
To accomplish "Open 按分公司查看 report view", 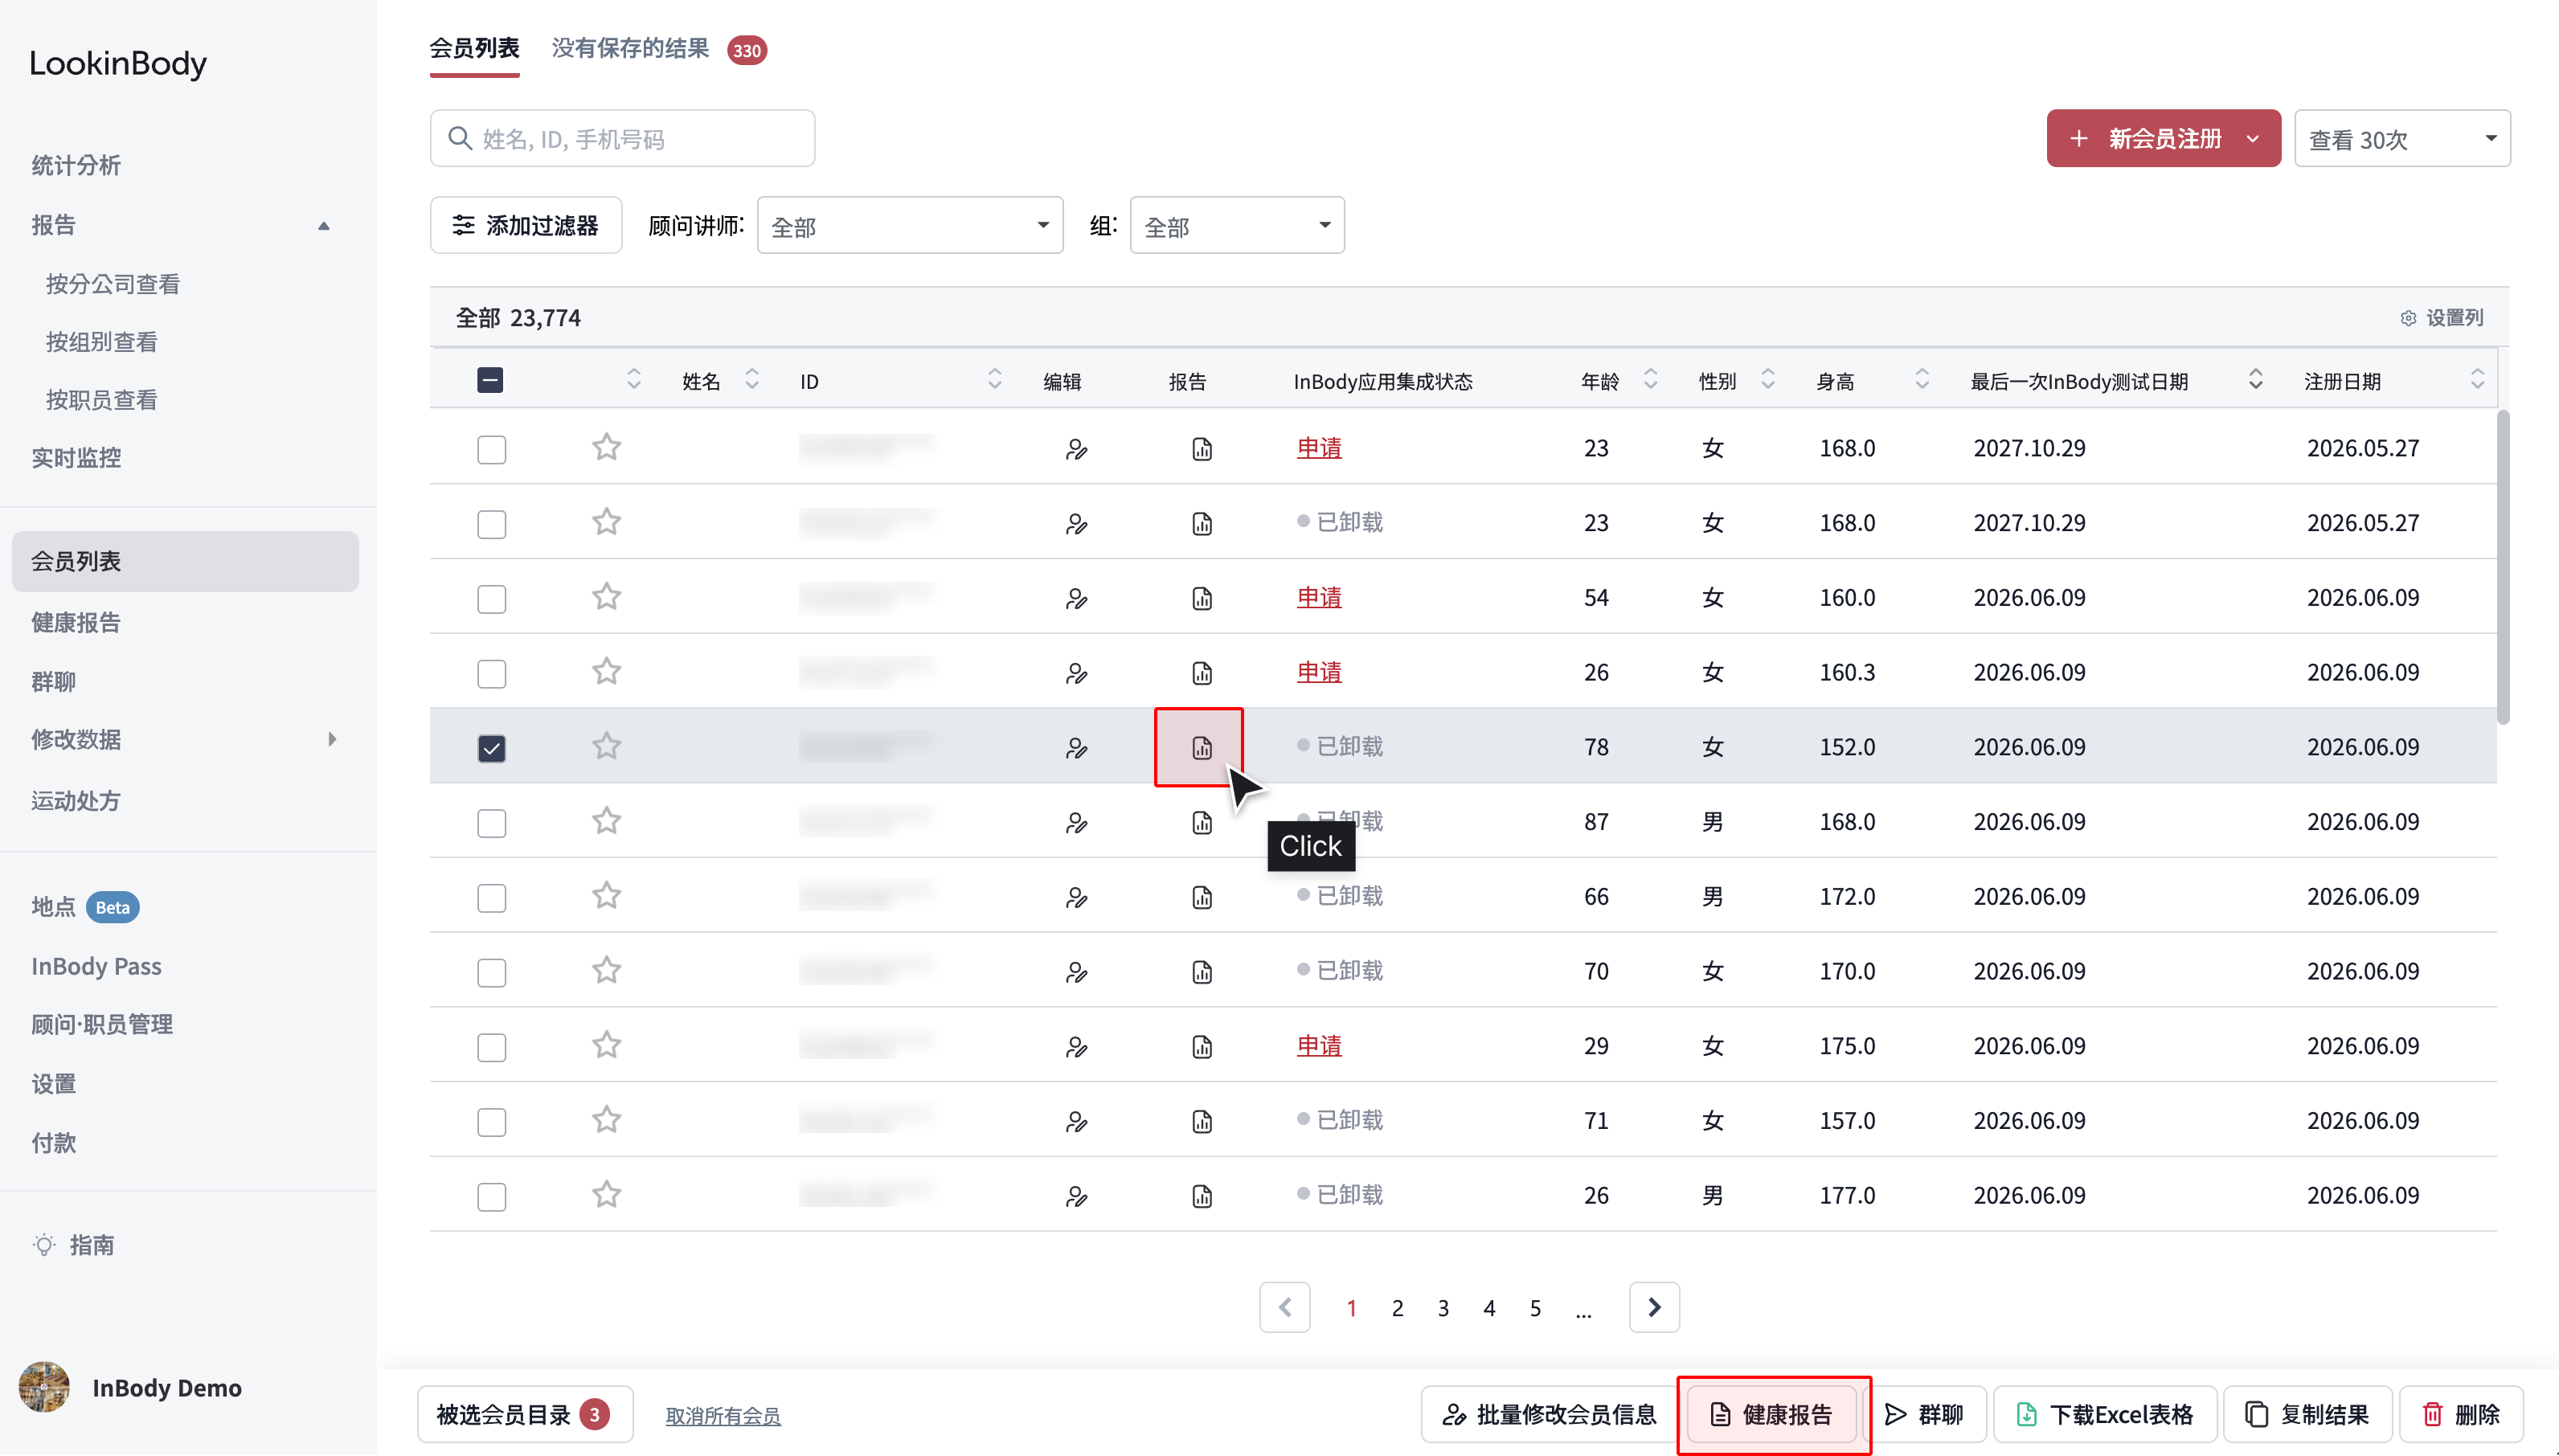I will tap(113, 284).
